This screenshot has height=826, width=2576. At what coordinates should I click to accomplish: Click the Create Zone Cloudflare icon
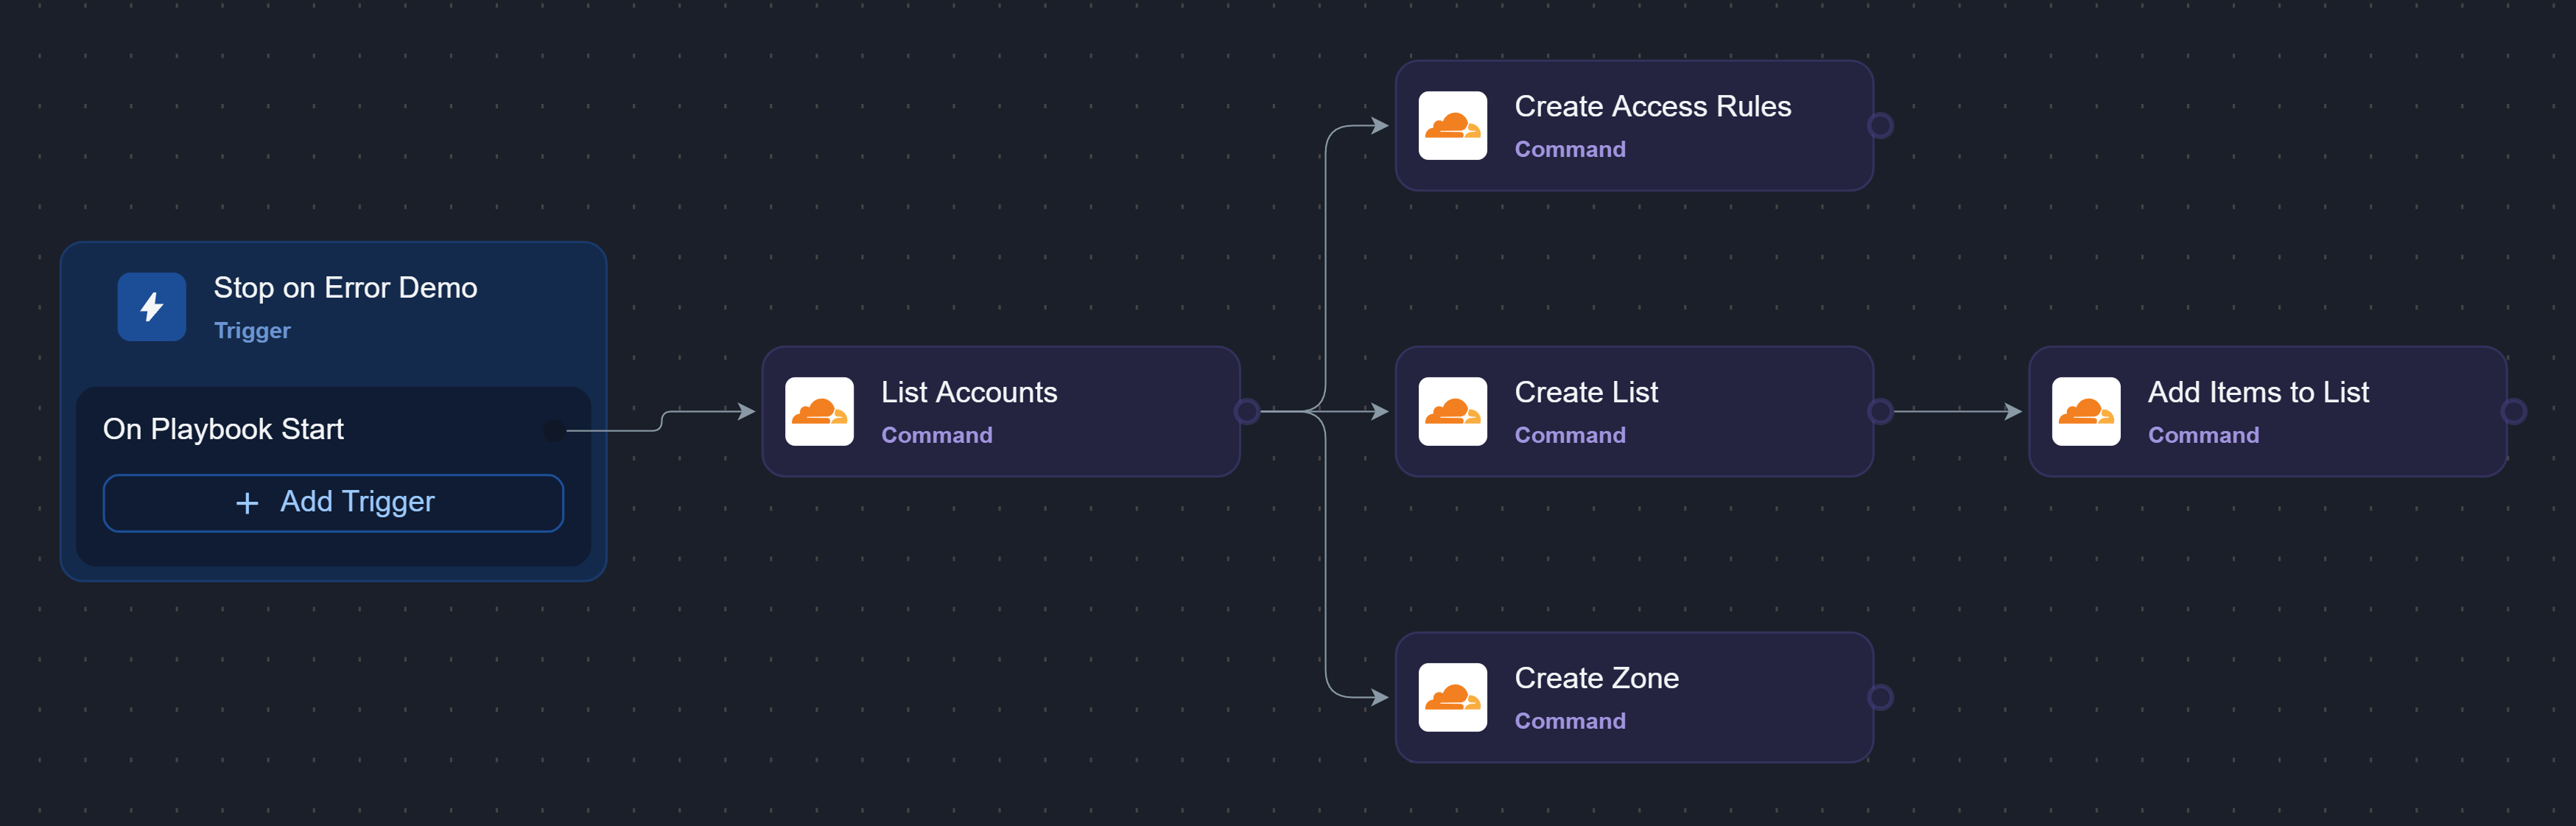point(1452,697)
